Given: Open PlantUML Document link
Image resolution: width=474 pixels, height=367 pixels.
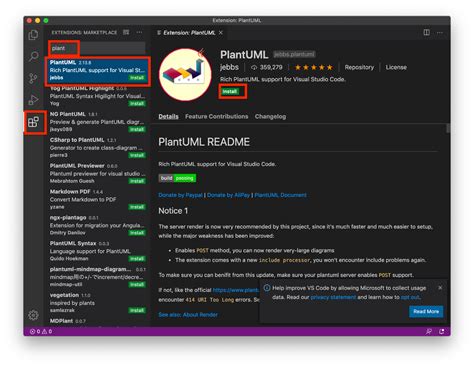Looking at the screenshot, I should pos(280,195).
